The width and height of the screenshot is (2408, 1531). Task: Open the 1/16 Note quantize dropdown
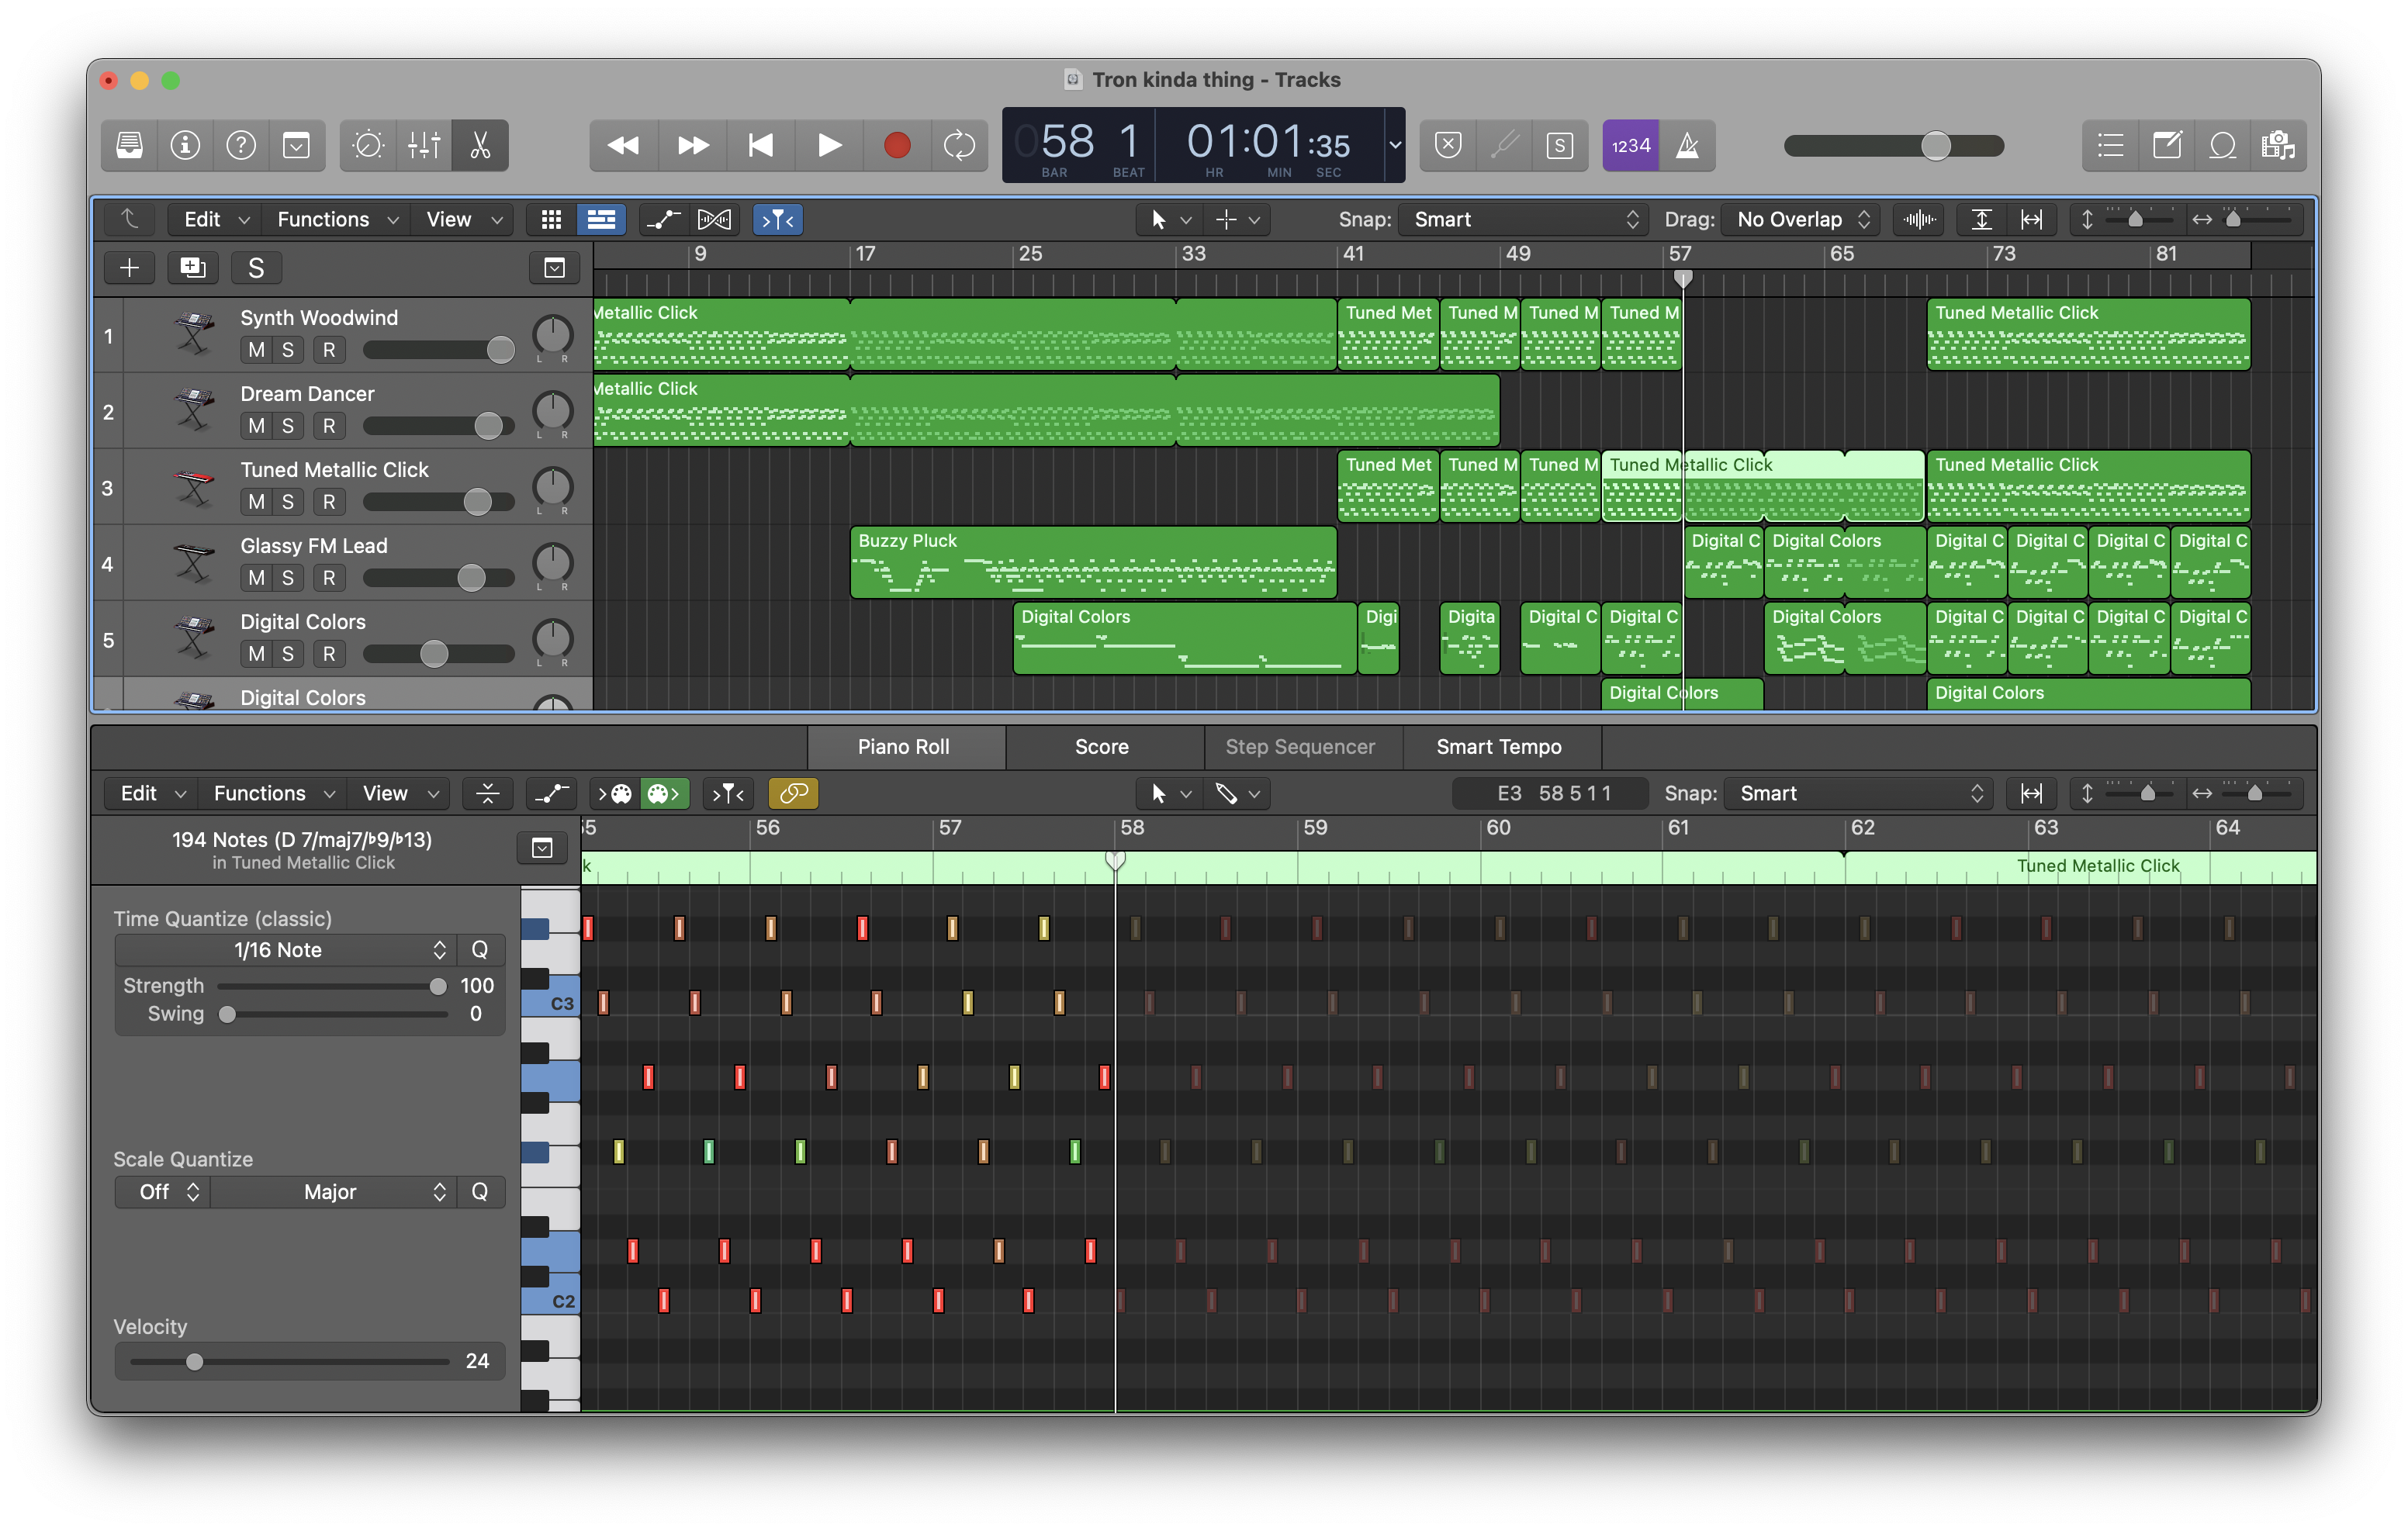tap(286, 950)
